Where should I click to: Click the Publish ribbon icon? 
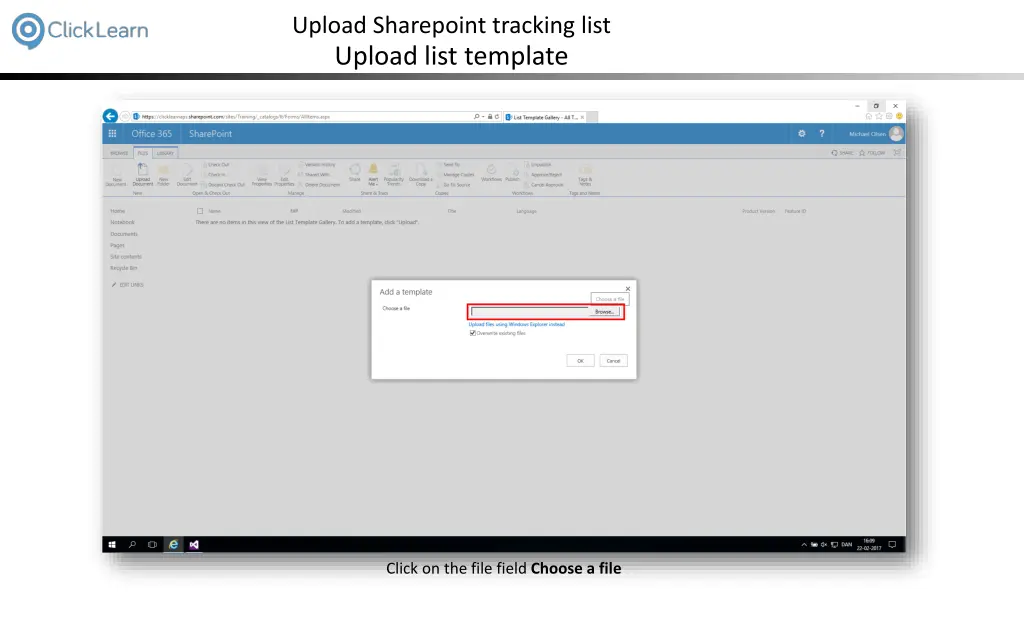513,173
